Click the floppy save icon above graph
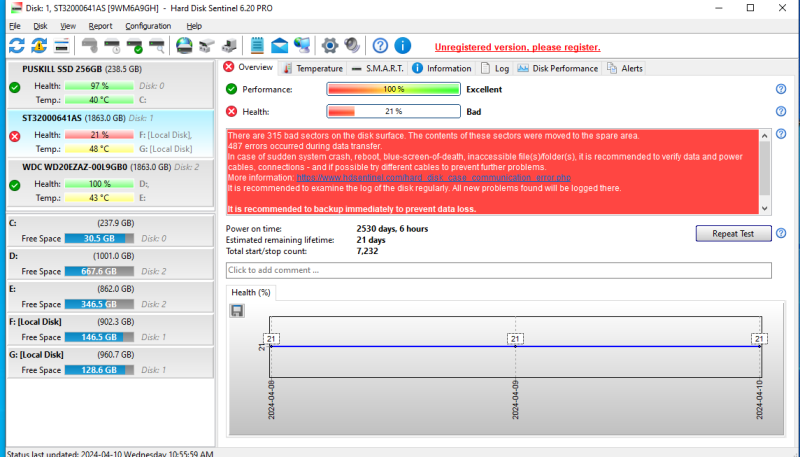 (x=237, y=311)
